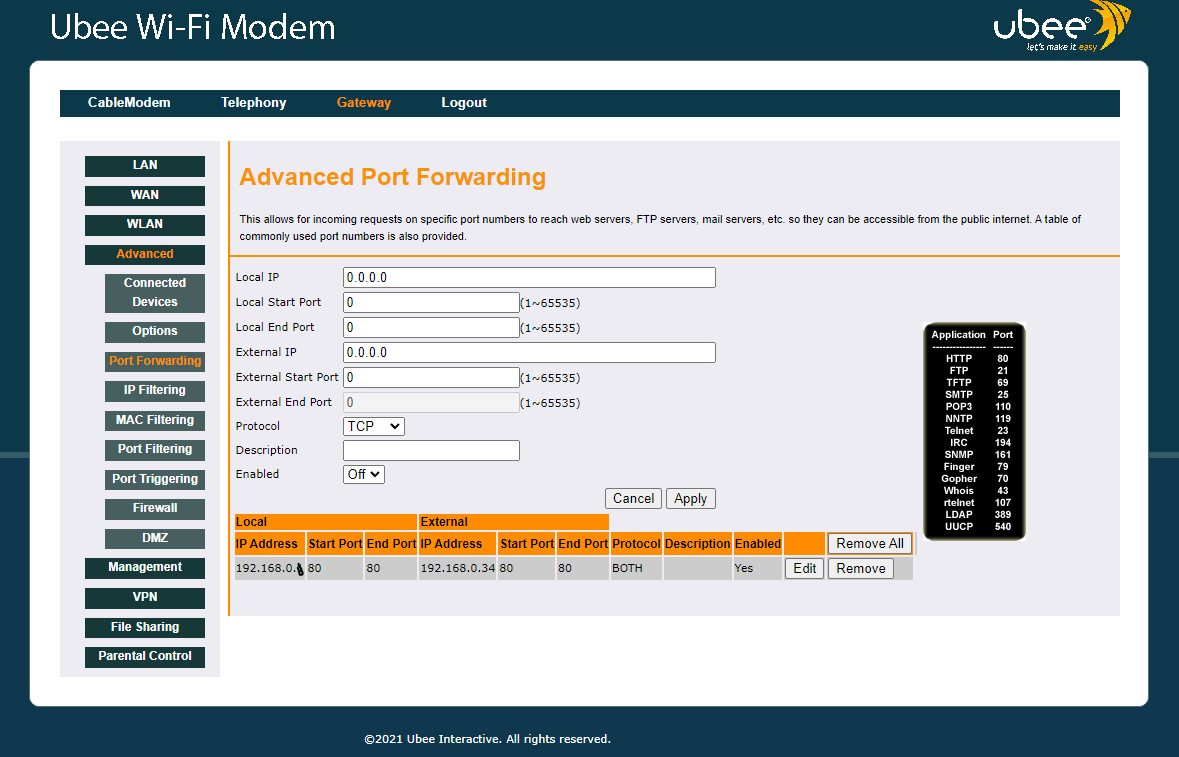Viewport: 1179px width, 757px height.
Task: Switch to the CableModem tab
Action: [x=129, y=103]
